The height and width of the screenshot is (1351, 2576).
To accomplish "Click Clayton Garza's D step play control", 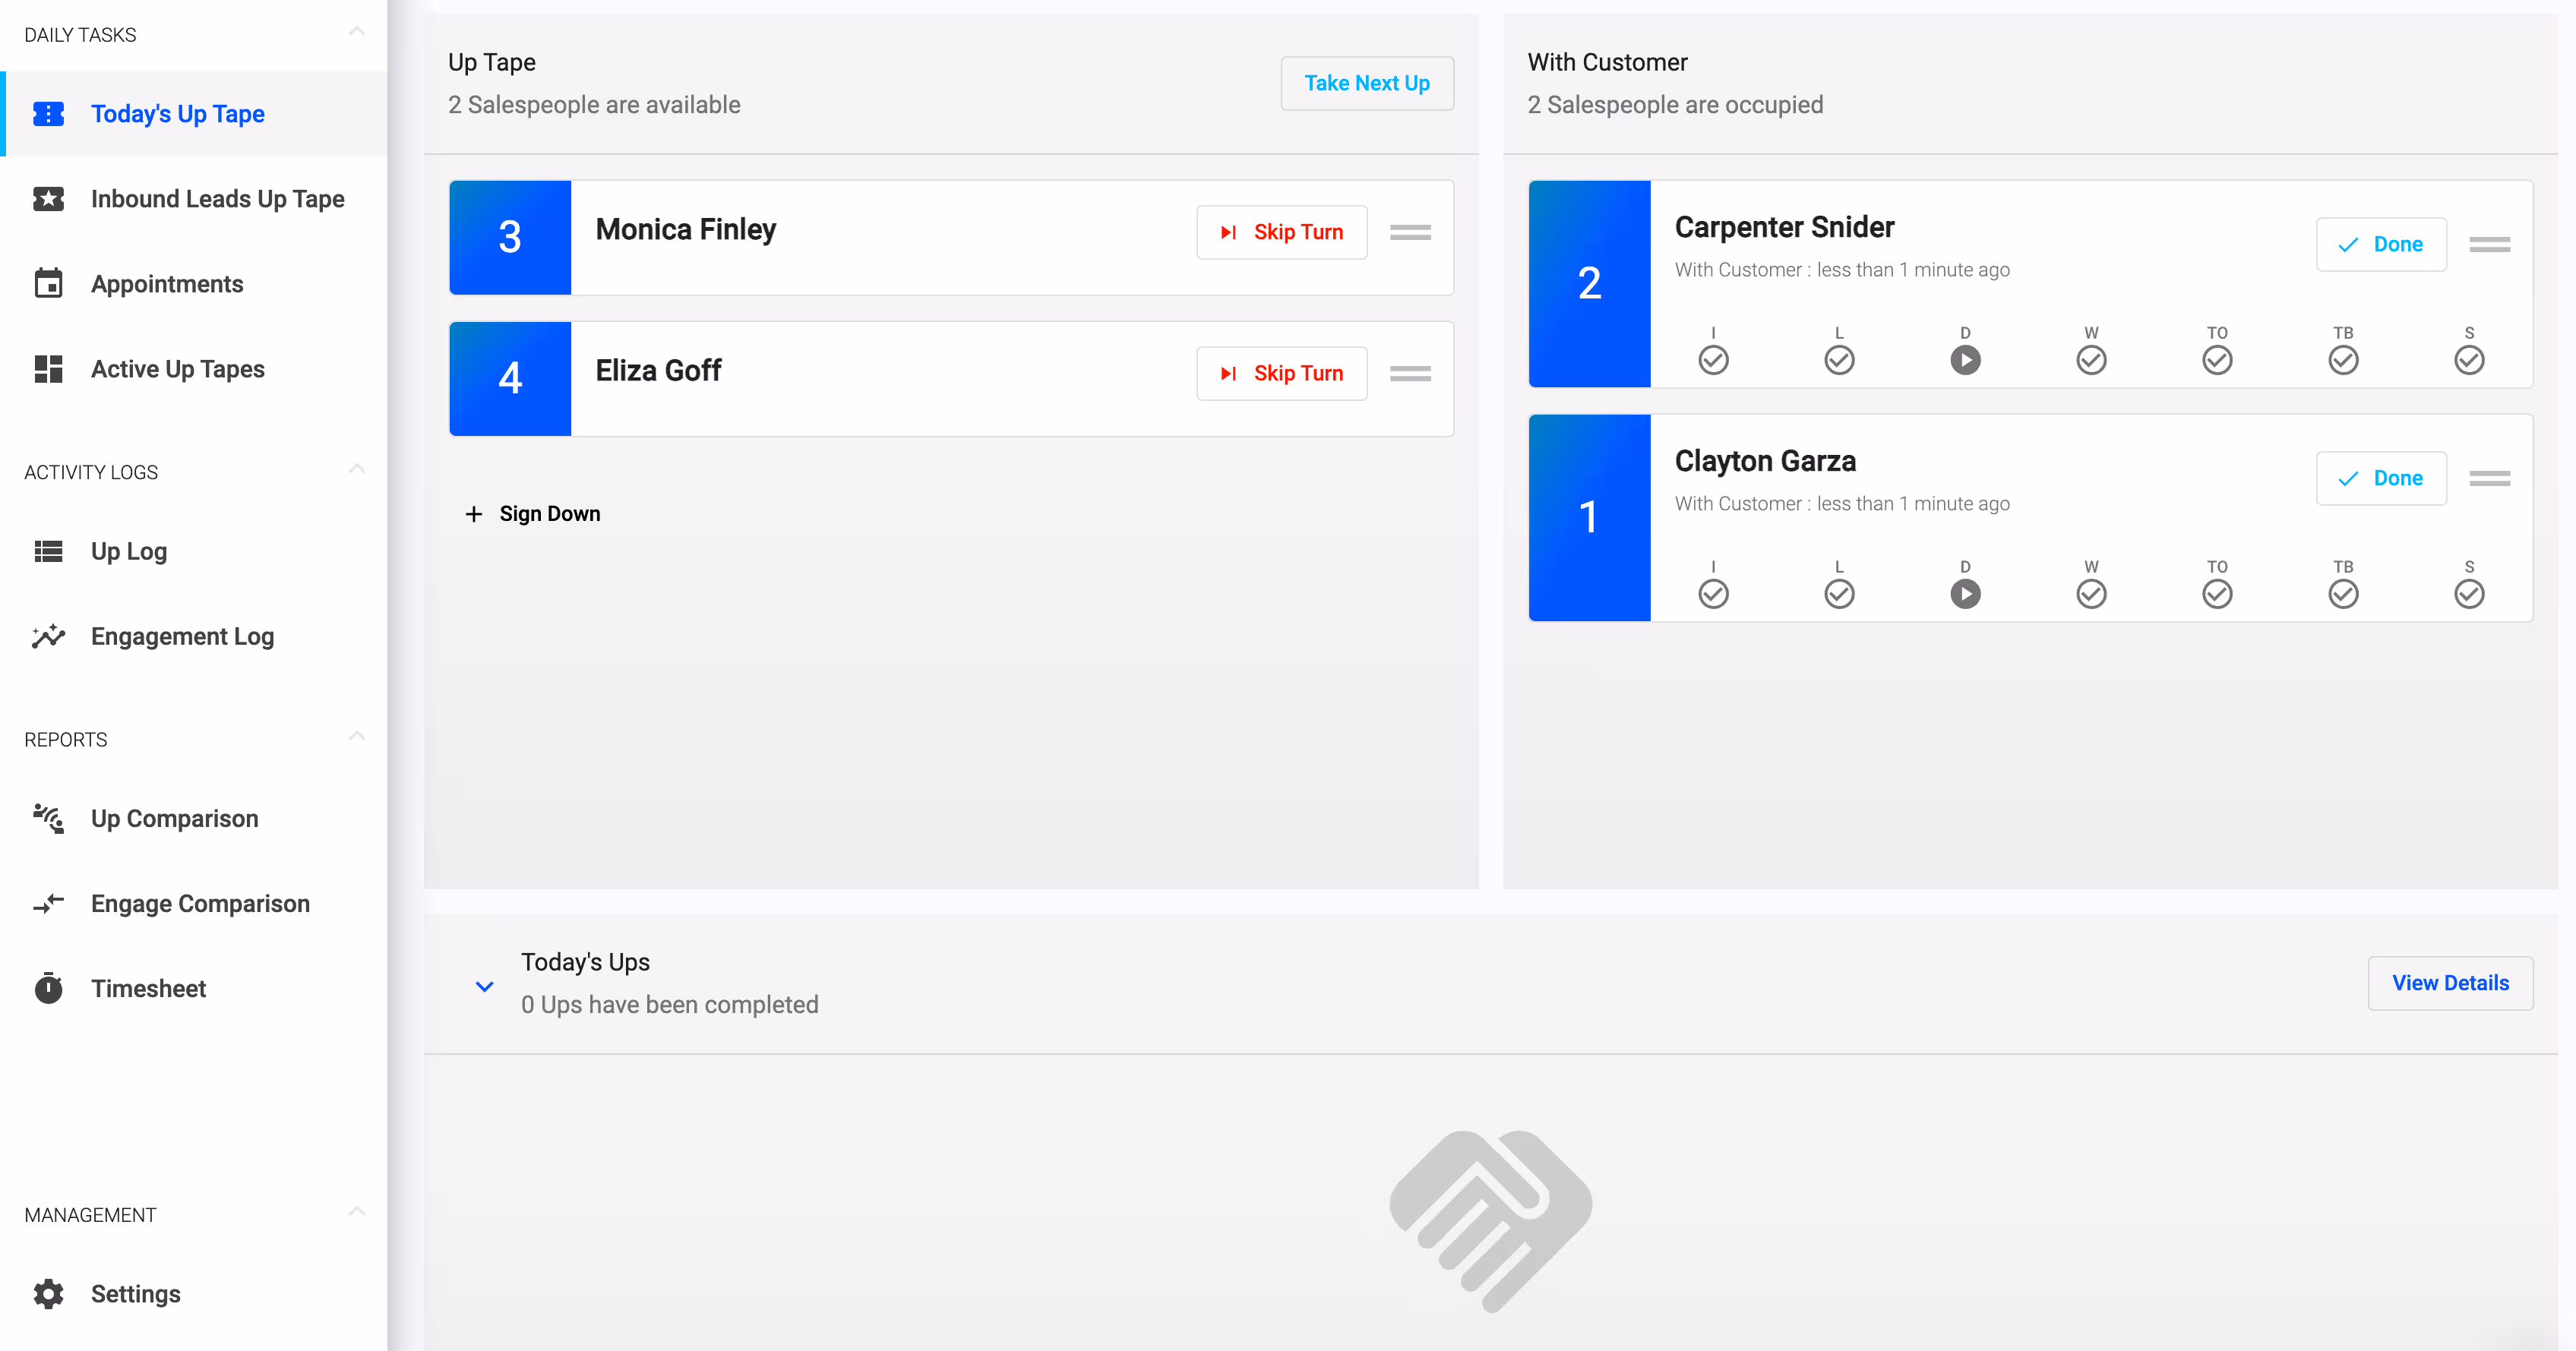I will coord(1965,594).
